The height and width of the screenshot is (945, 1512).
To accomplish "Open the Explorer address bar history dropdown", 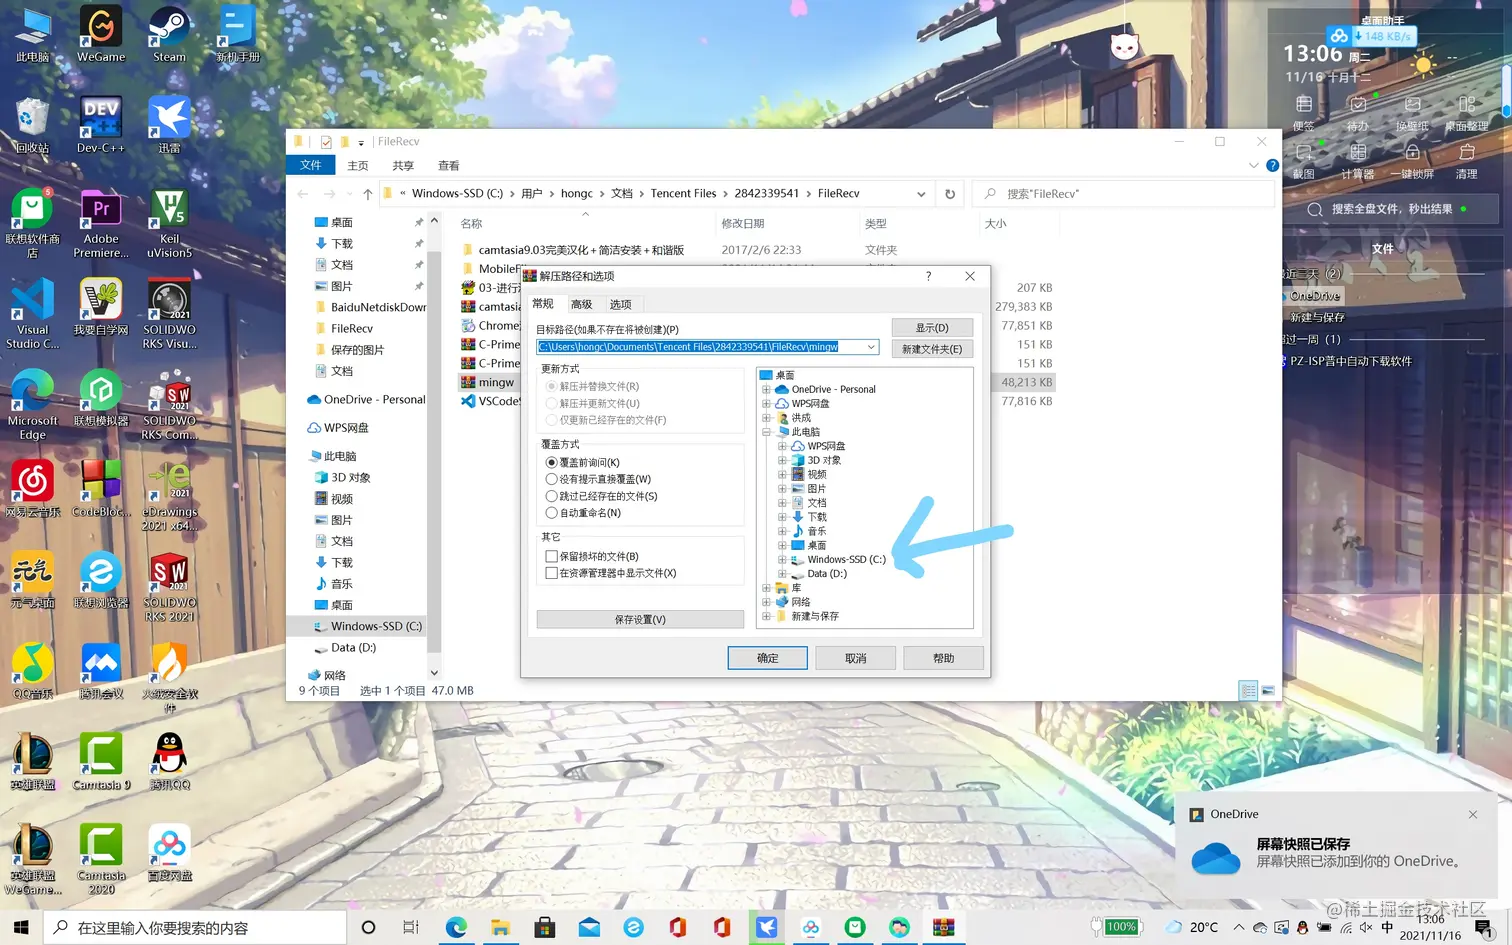I will tap(921, 194).
